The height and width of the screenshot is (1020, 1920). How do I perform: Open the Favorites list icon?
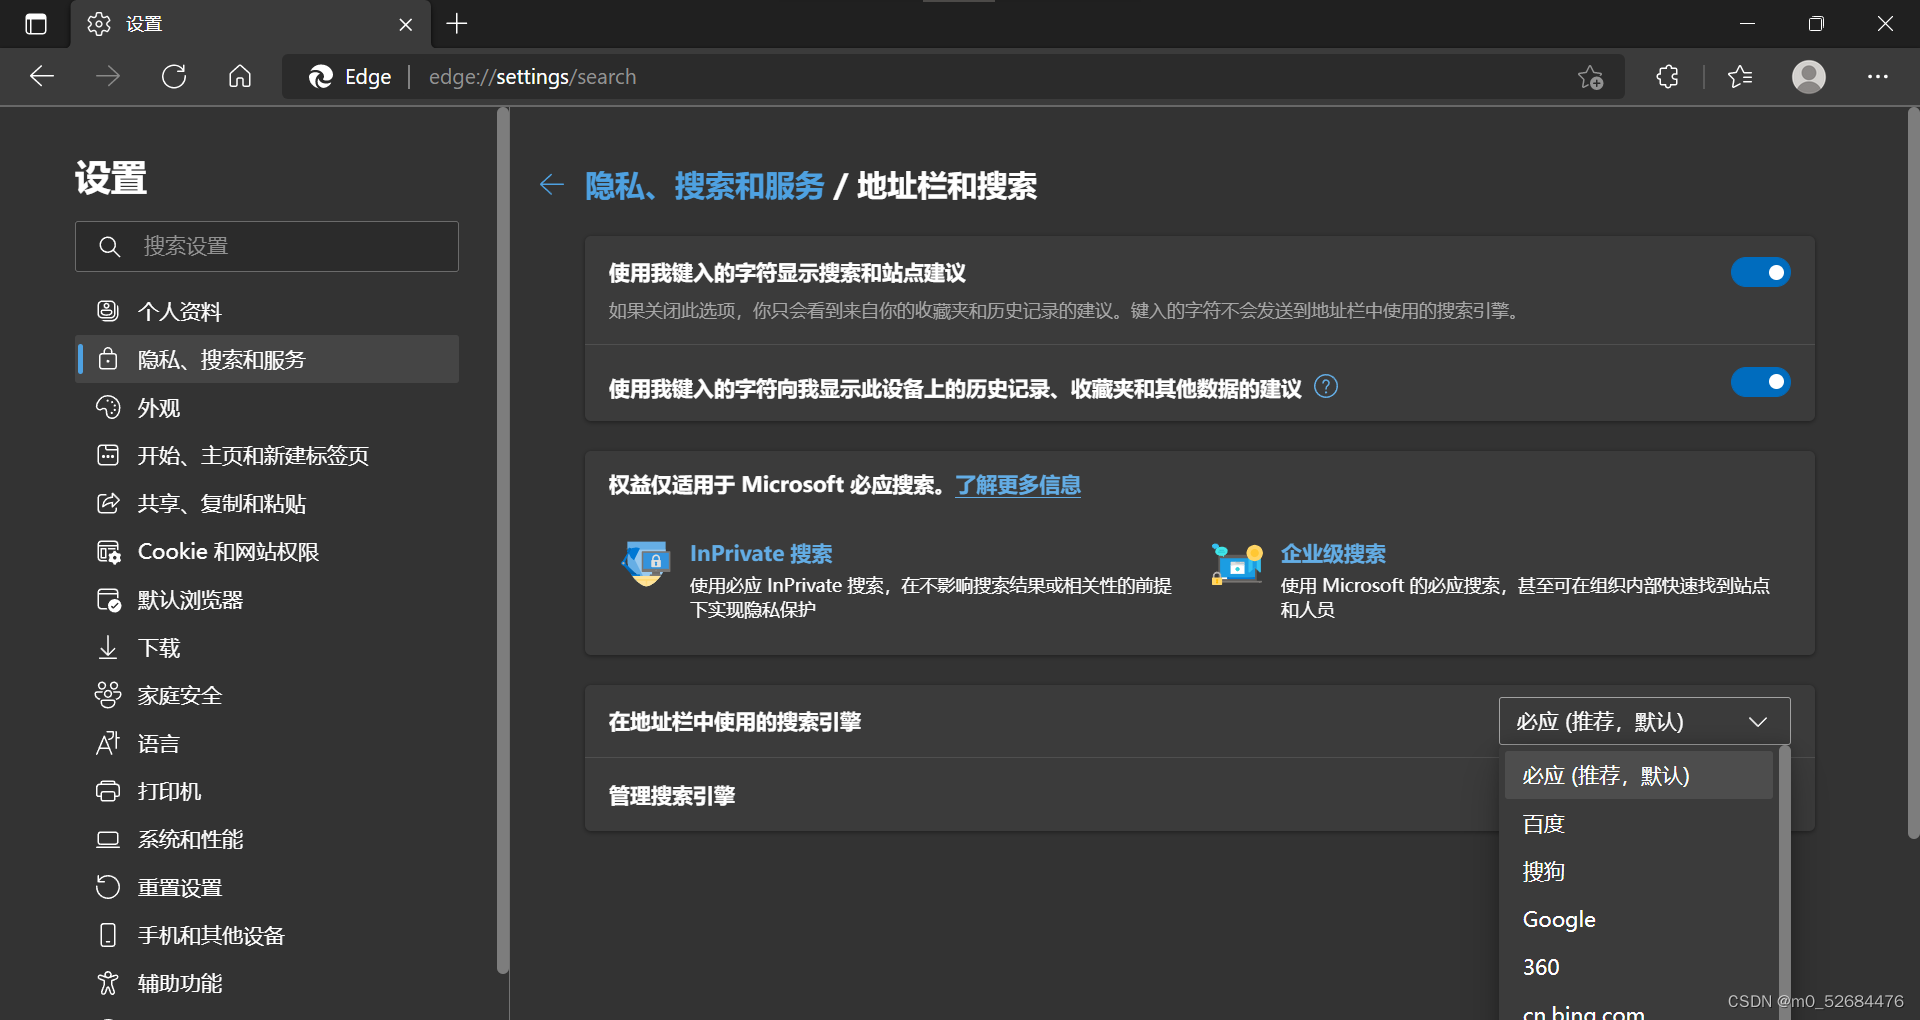[x=1740, y=77]
